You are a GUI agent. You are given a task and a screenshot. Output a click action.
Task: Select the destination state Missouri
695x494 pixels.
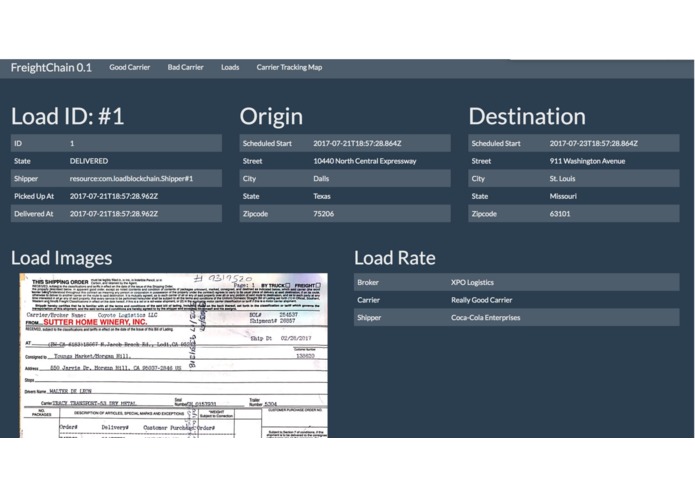(x=563, y=196)
